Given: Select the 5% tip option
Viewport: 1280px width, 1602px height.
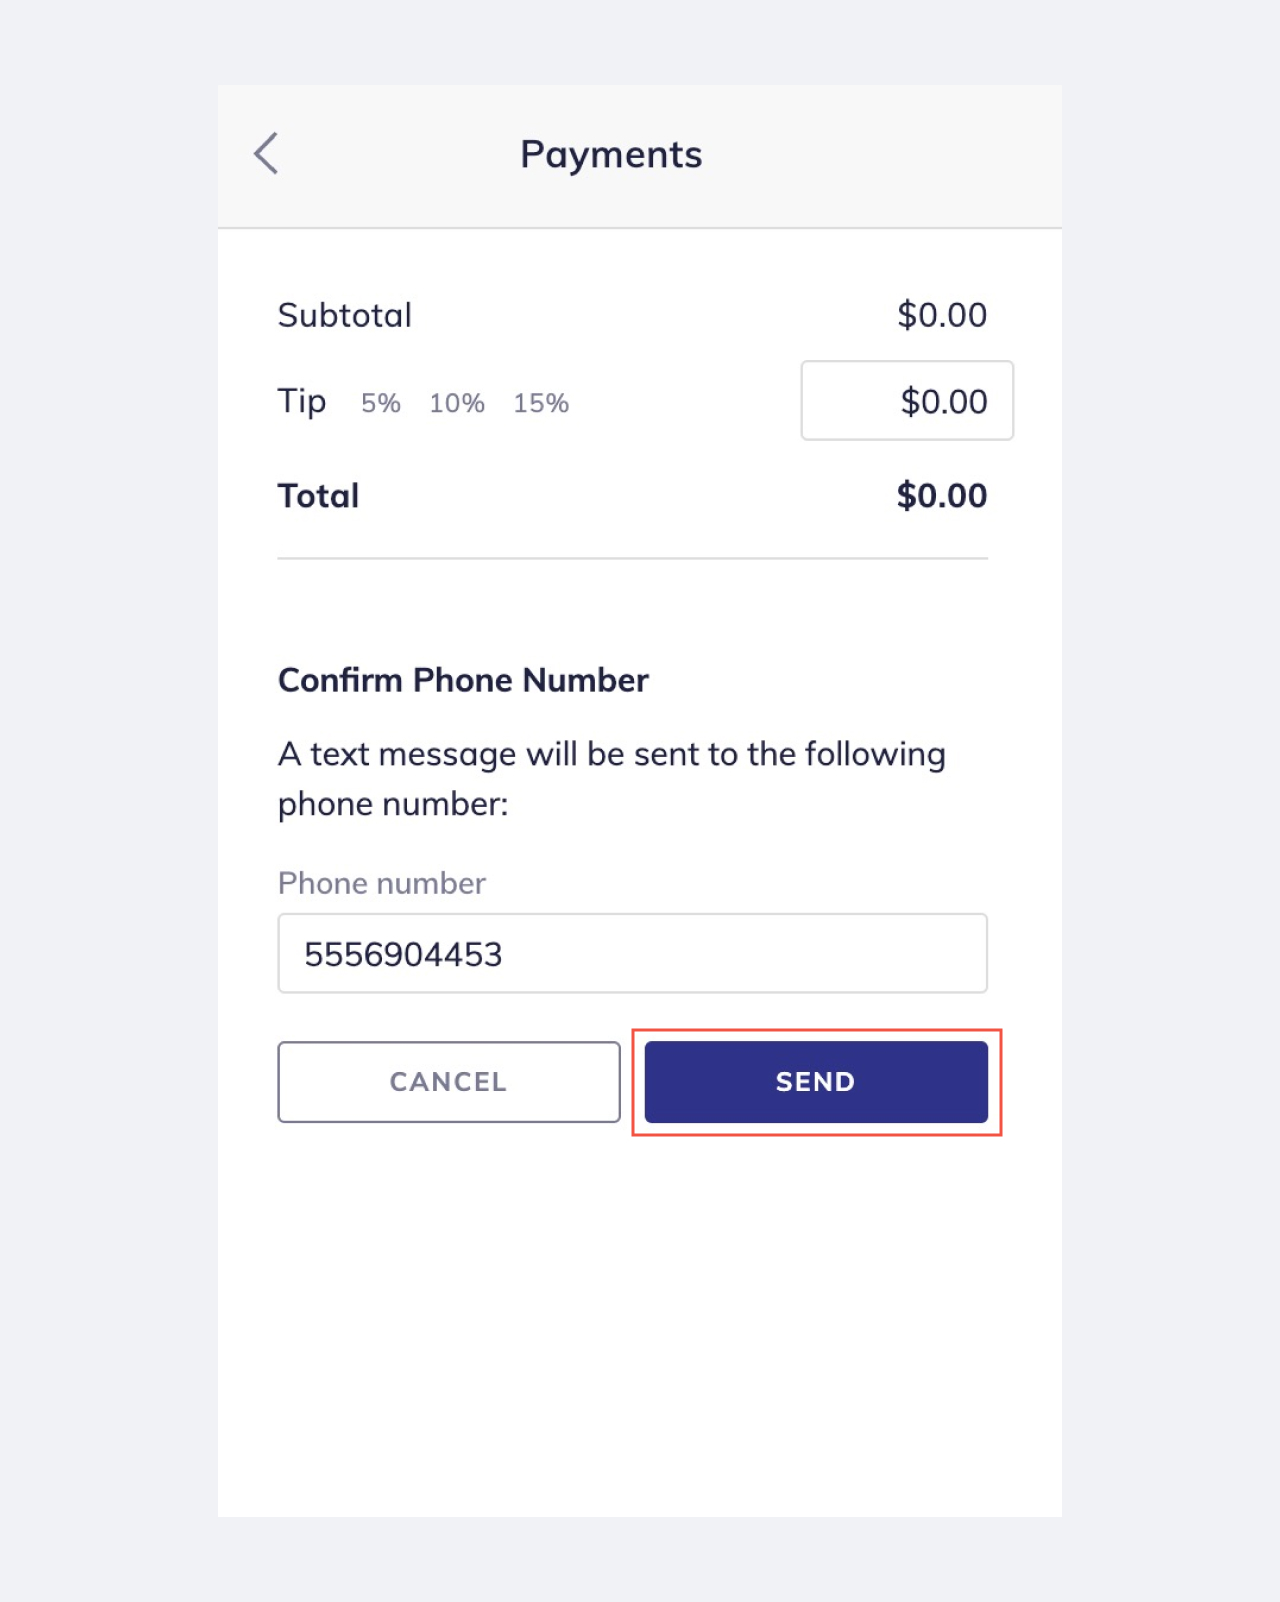Looking at the screenshot, I should 378,402.
